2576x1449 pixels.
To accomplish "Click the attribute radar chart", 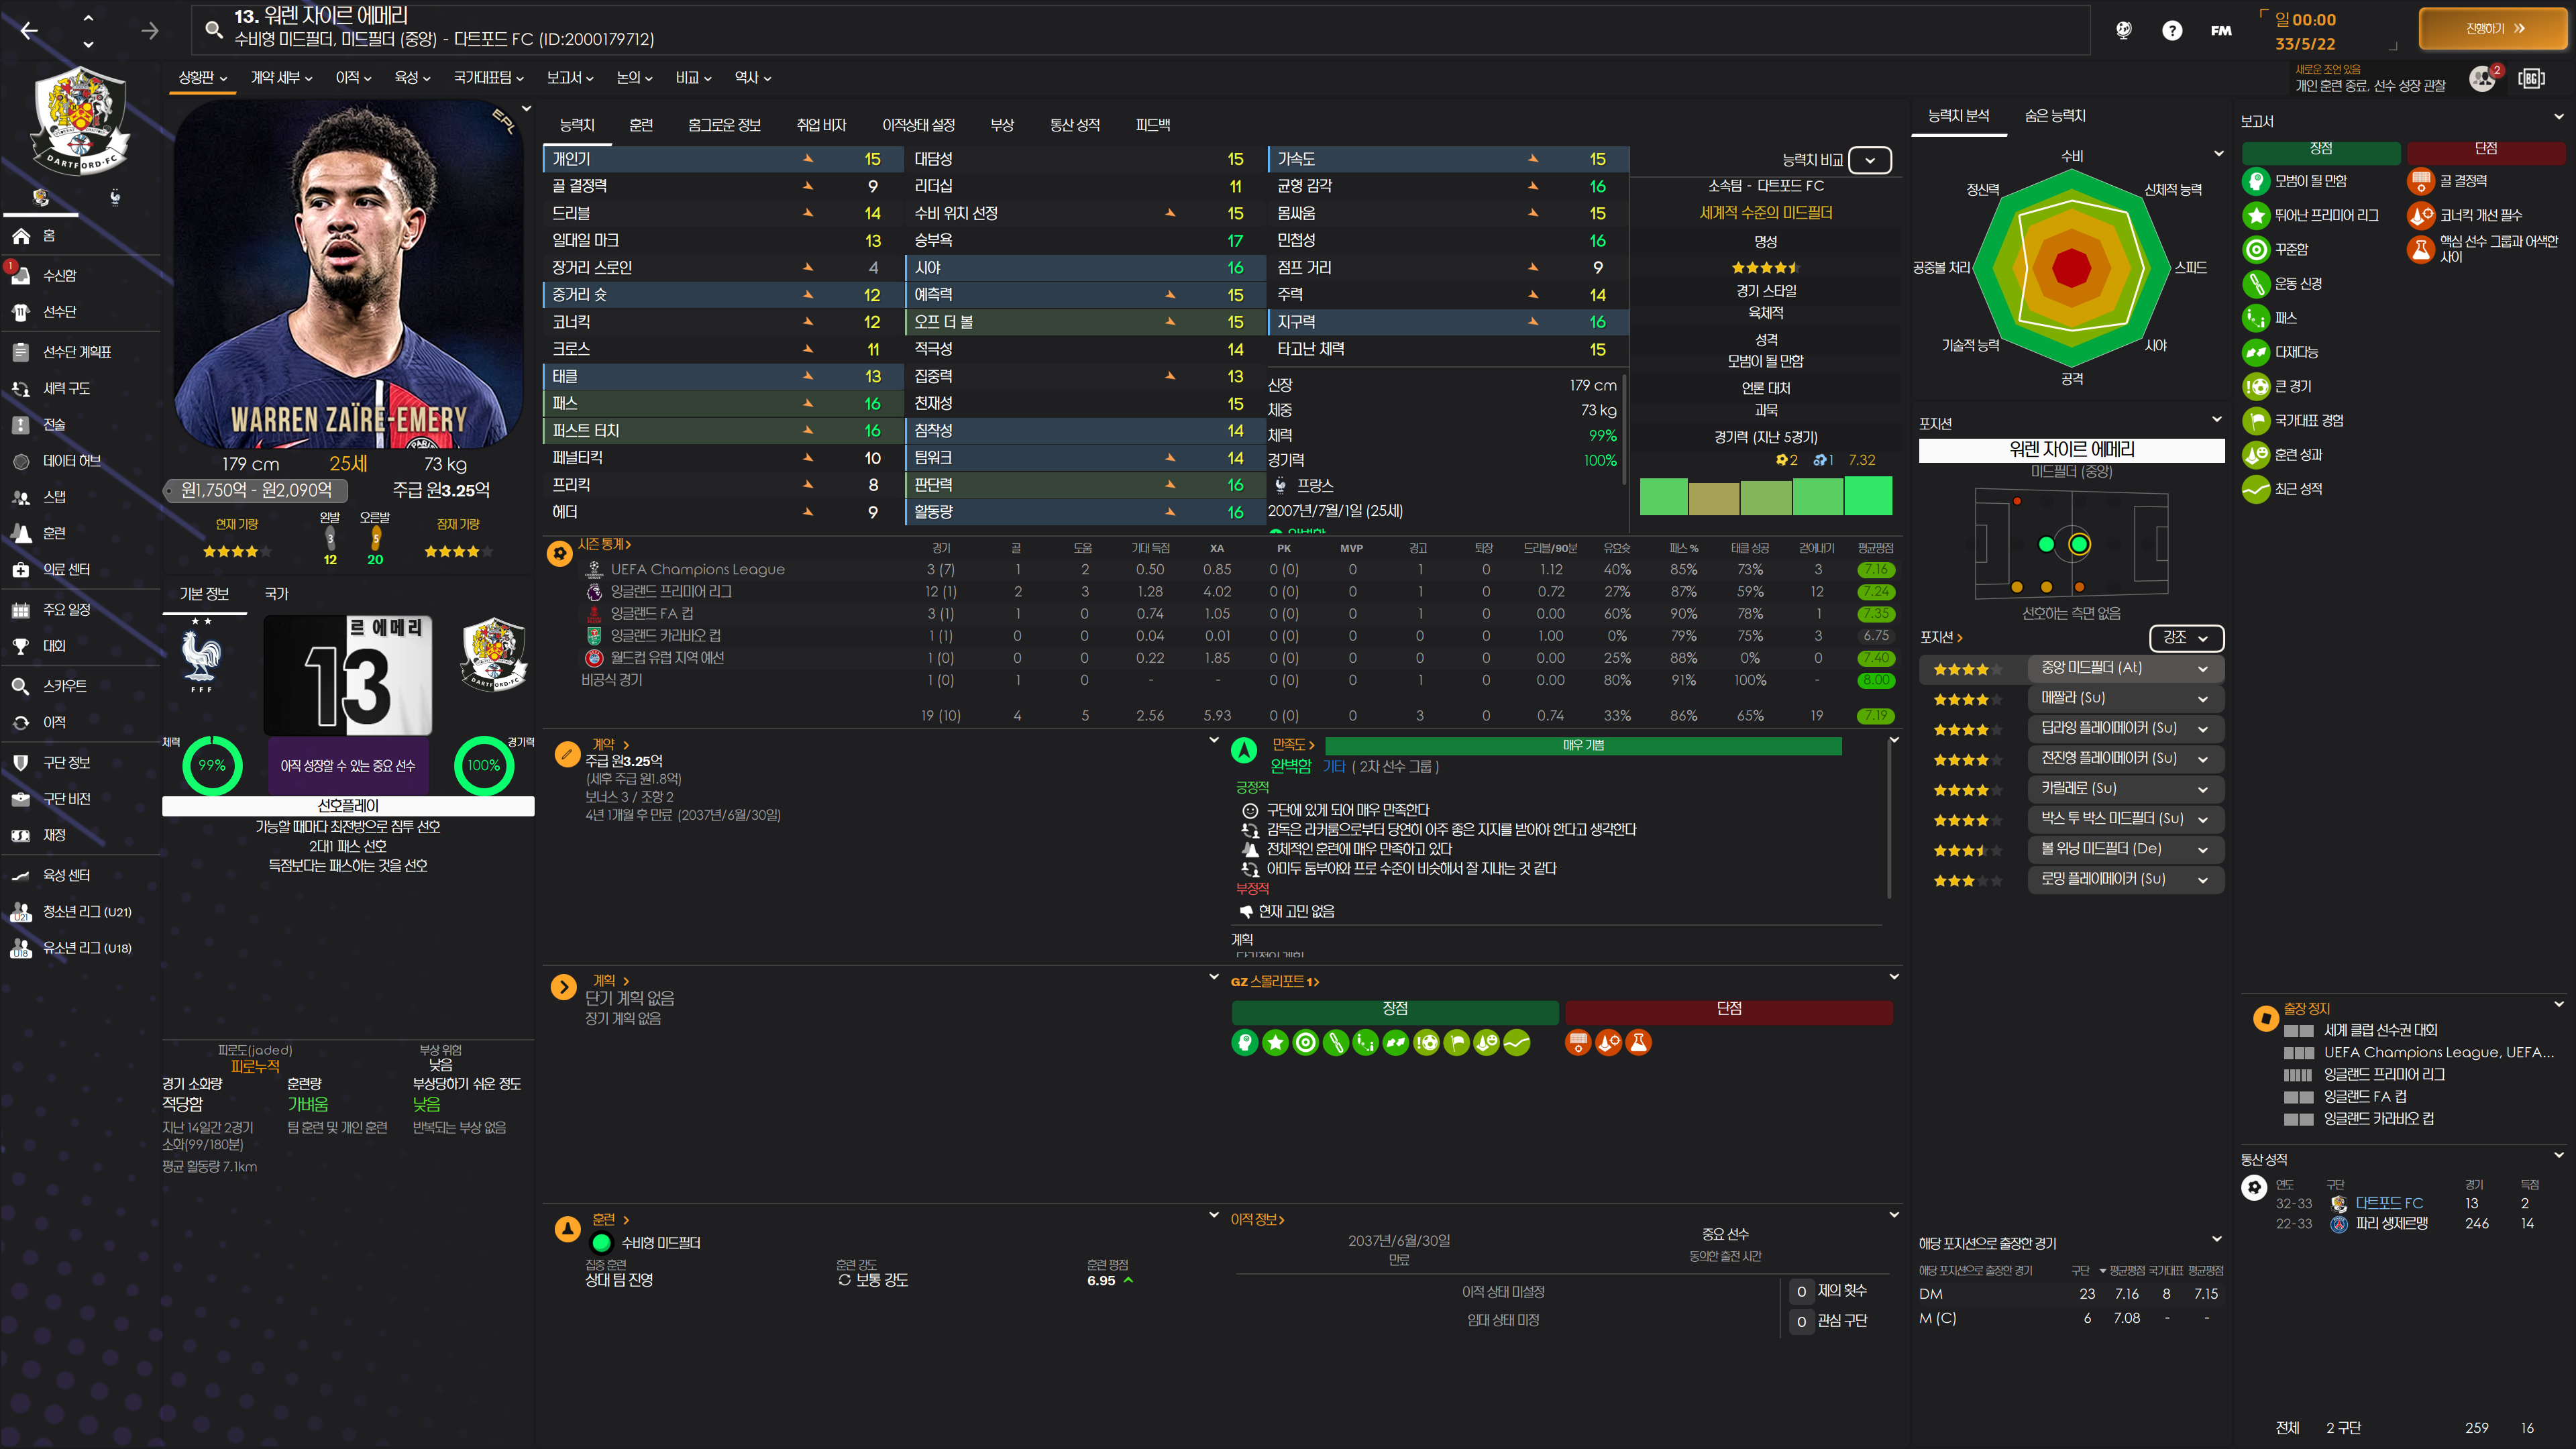I will pyautogui.click(x=2071, y=268).
